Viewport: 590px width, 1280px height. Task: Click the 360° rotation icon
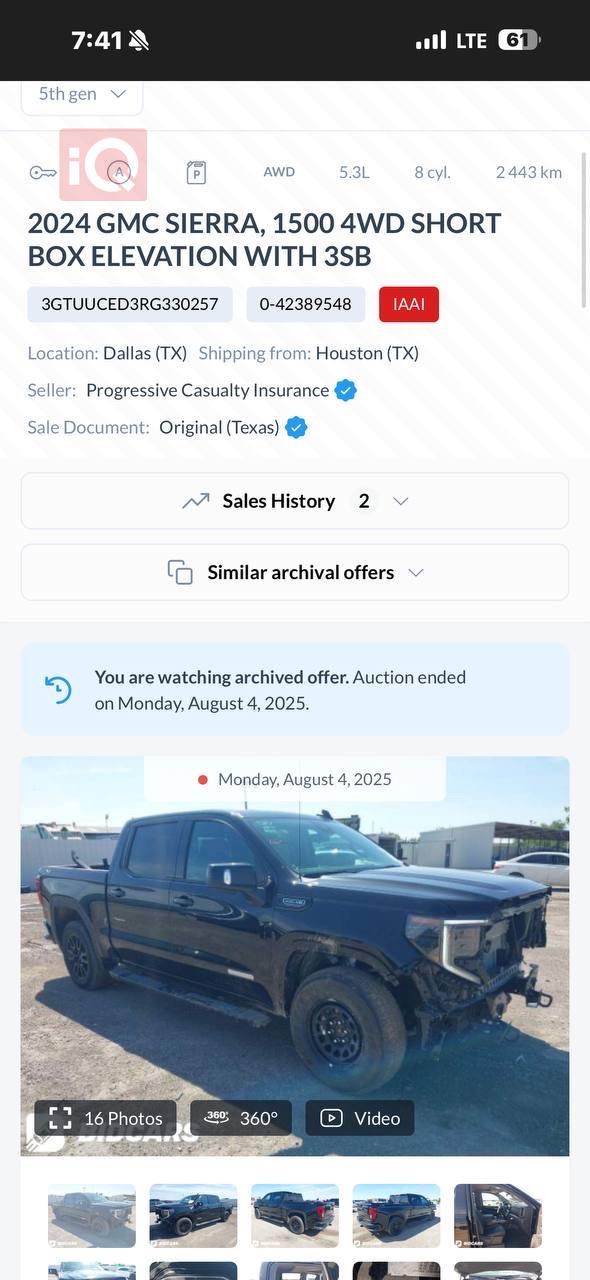pos(217,1117)
